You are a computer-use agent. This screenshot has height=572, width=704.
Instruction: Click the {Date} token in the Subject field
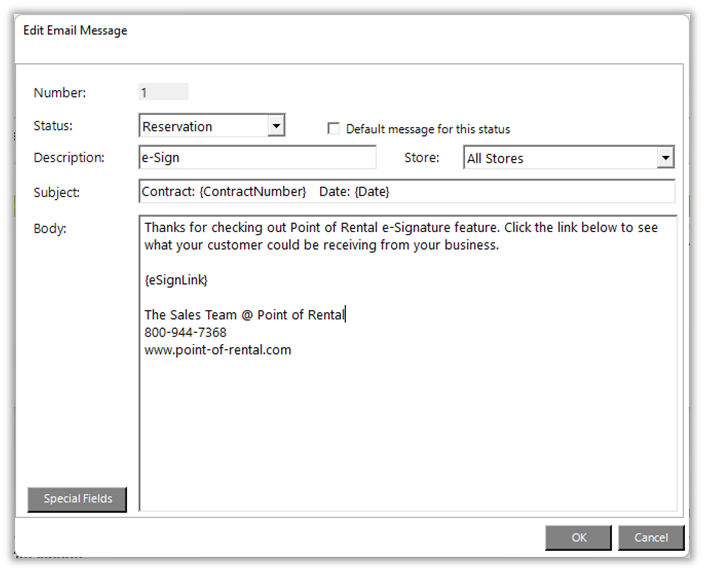[370, 191]
